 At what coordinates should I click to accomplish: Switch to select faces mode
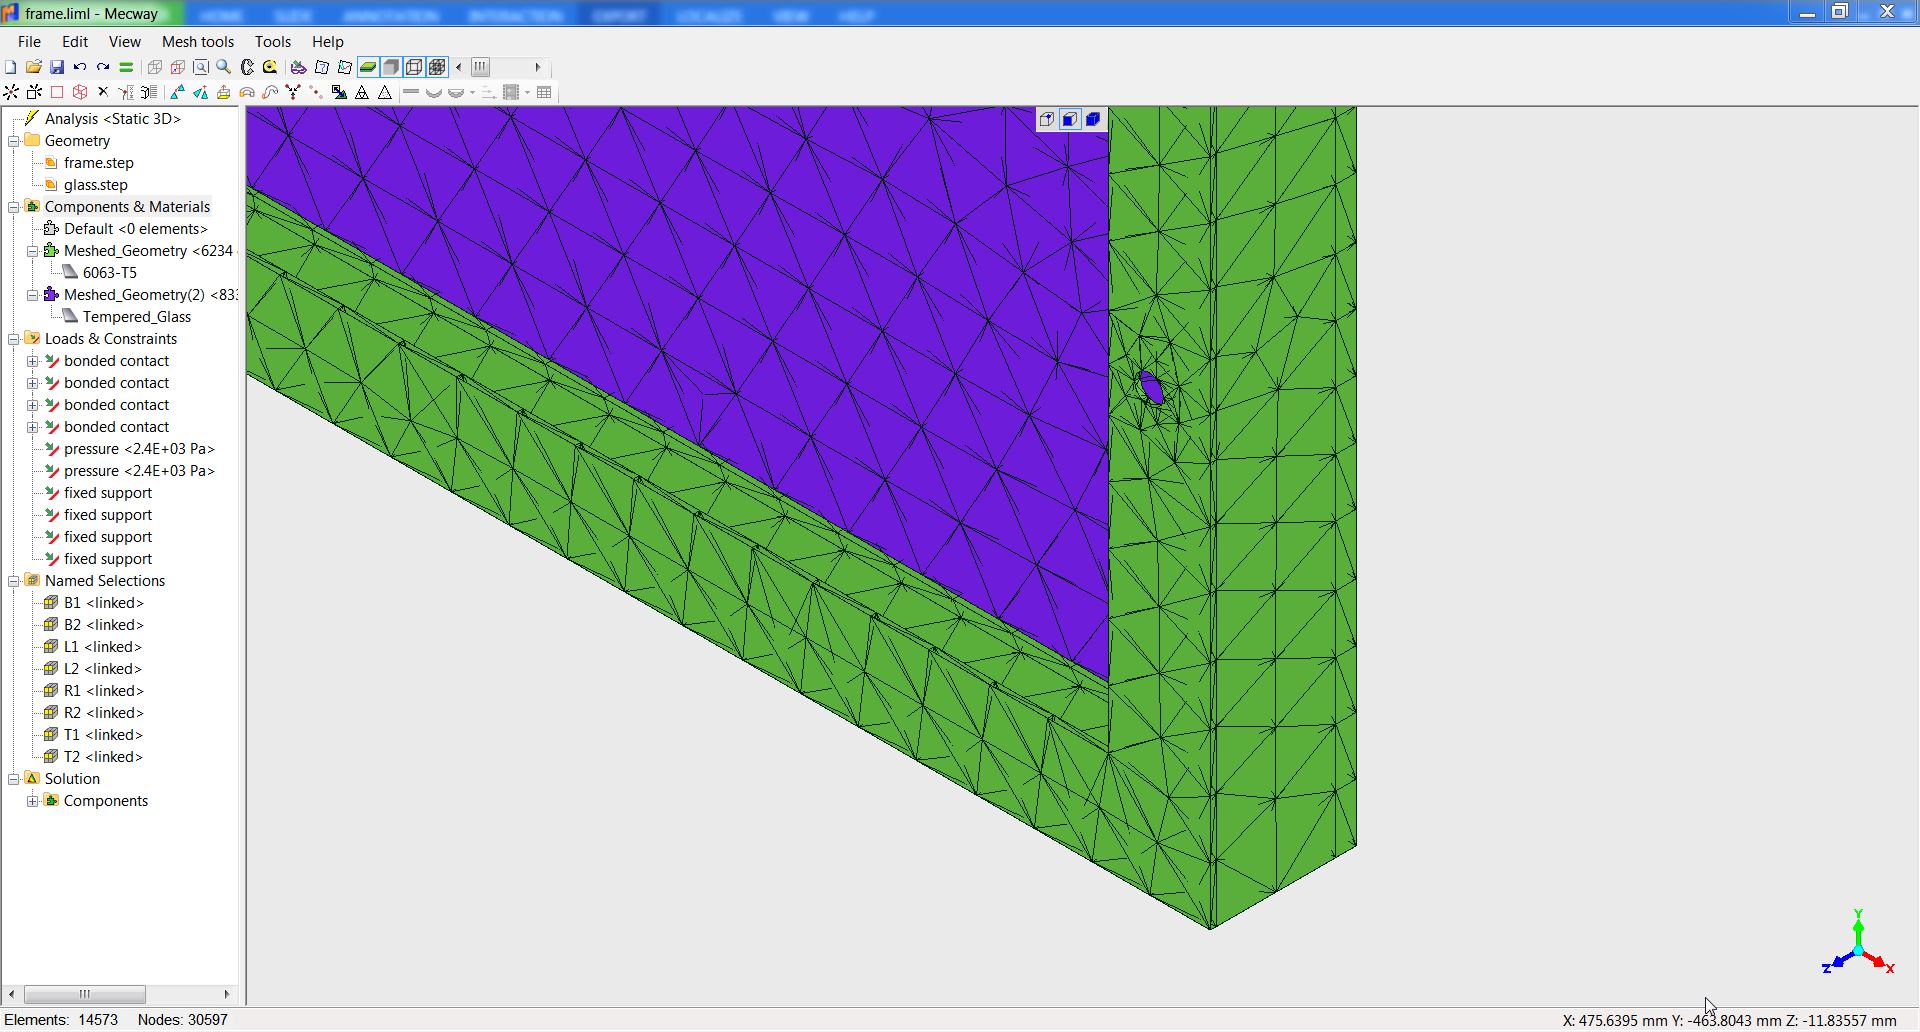coord(1070,120)
